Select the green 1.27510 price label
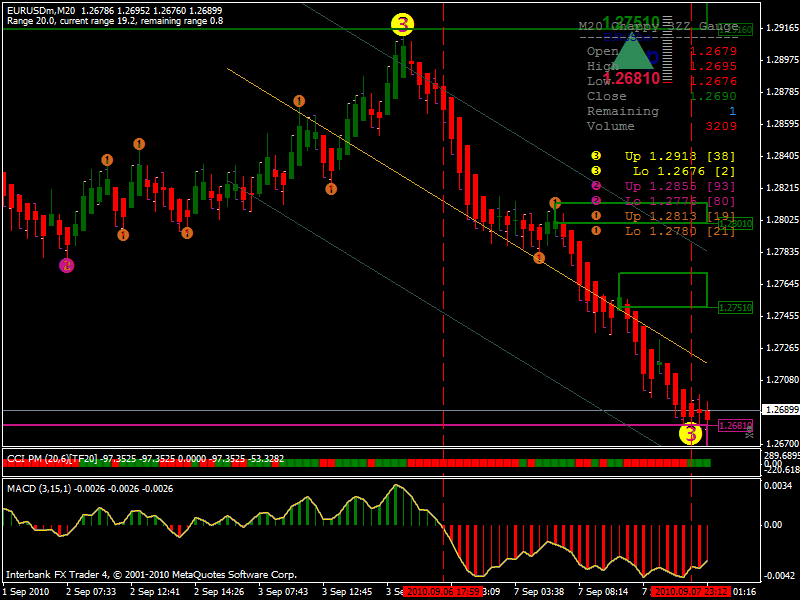Image resolution: width=800 pixels, height=600 pixels. [x=735, y=308]
